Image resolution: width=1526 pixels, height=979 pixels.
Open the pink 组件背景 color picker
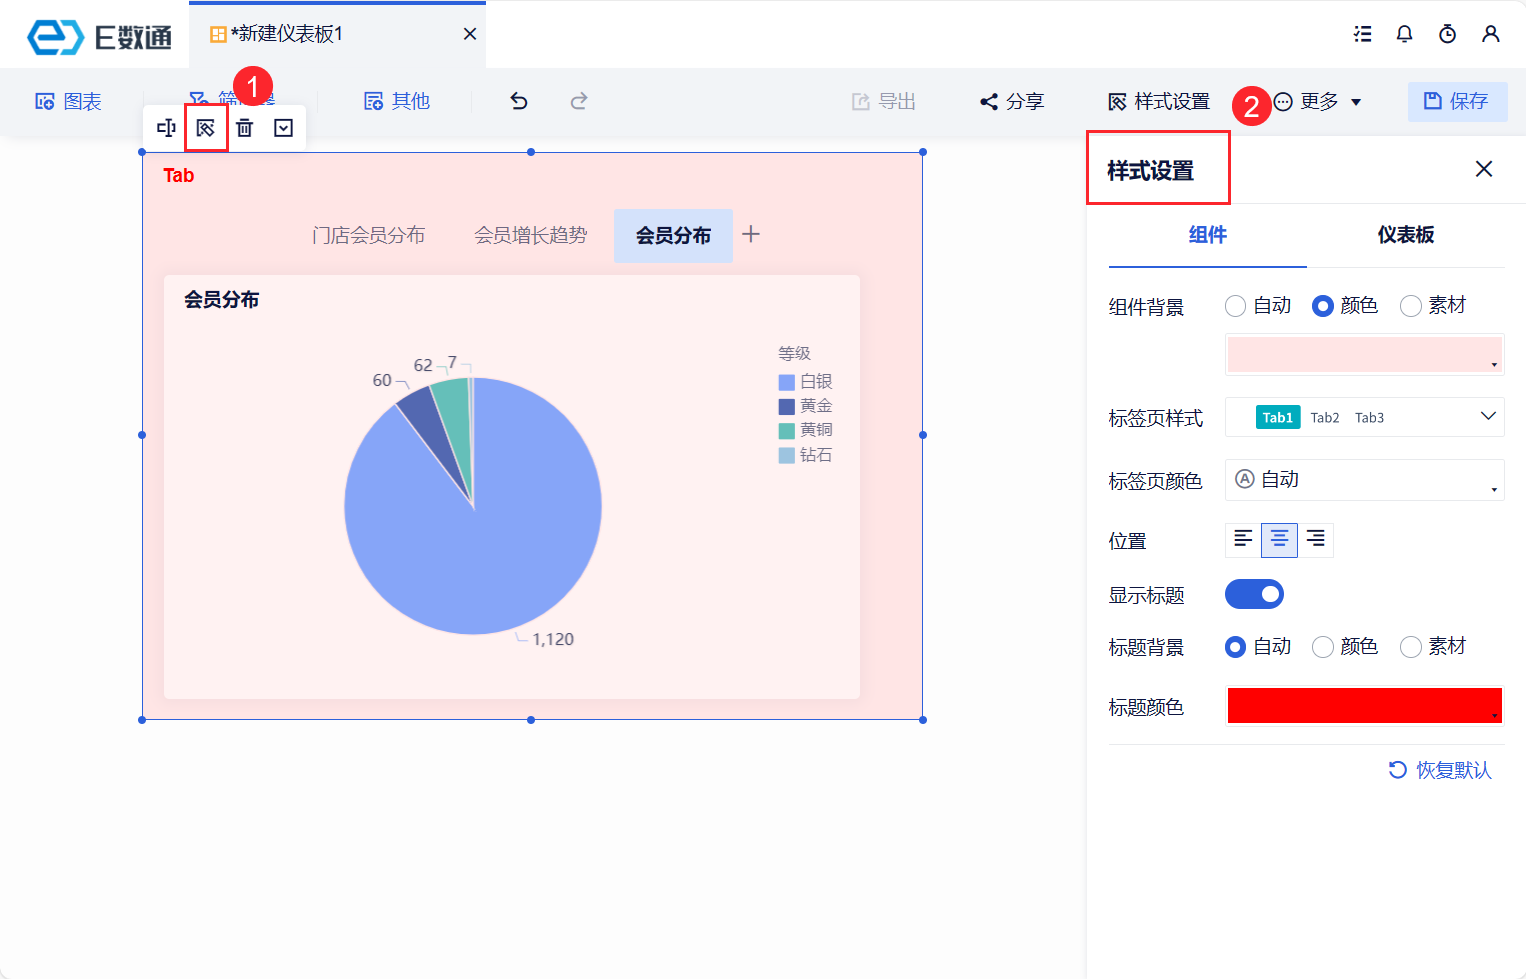point(1365,355)
